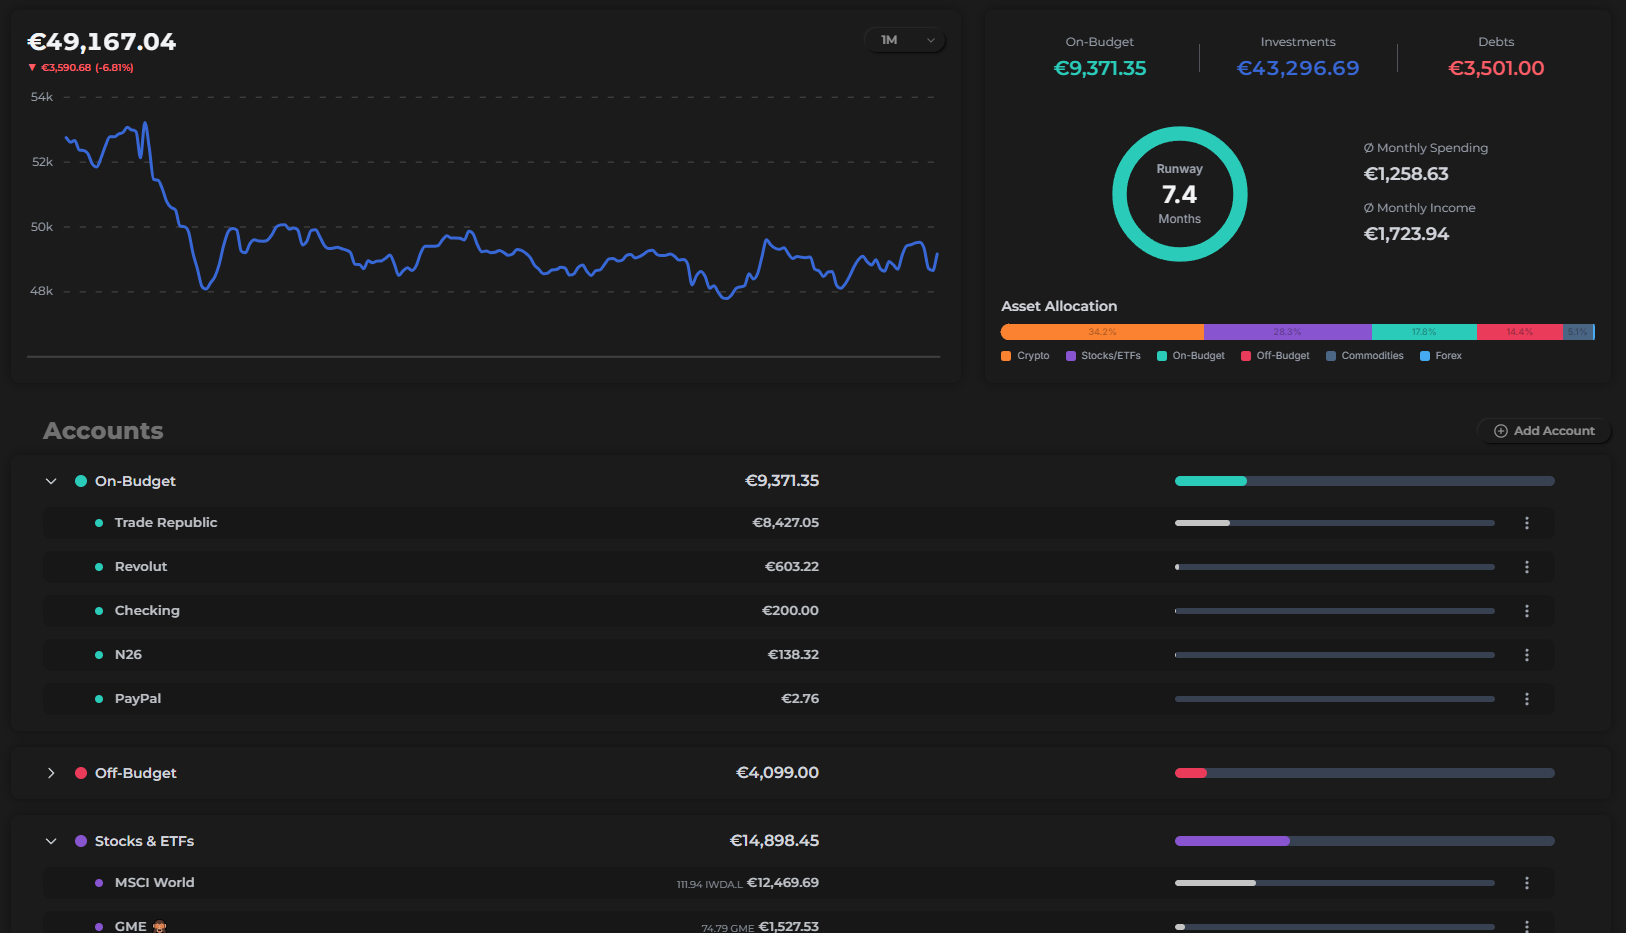Toggle the Forex legend item

click(1440, 355)
